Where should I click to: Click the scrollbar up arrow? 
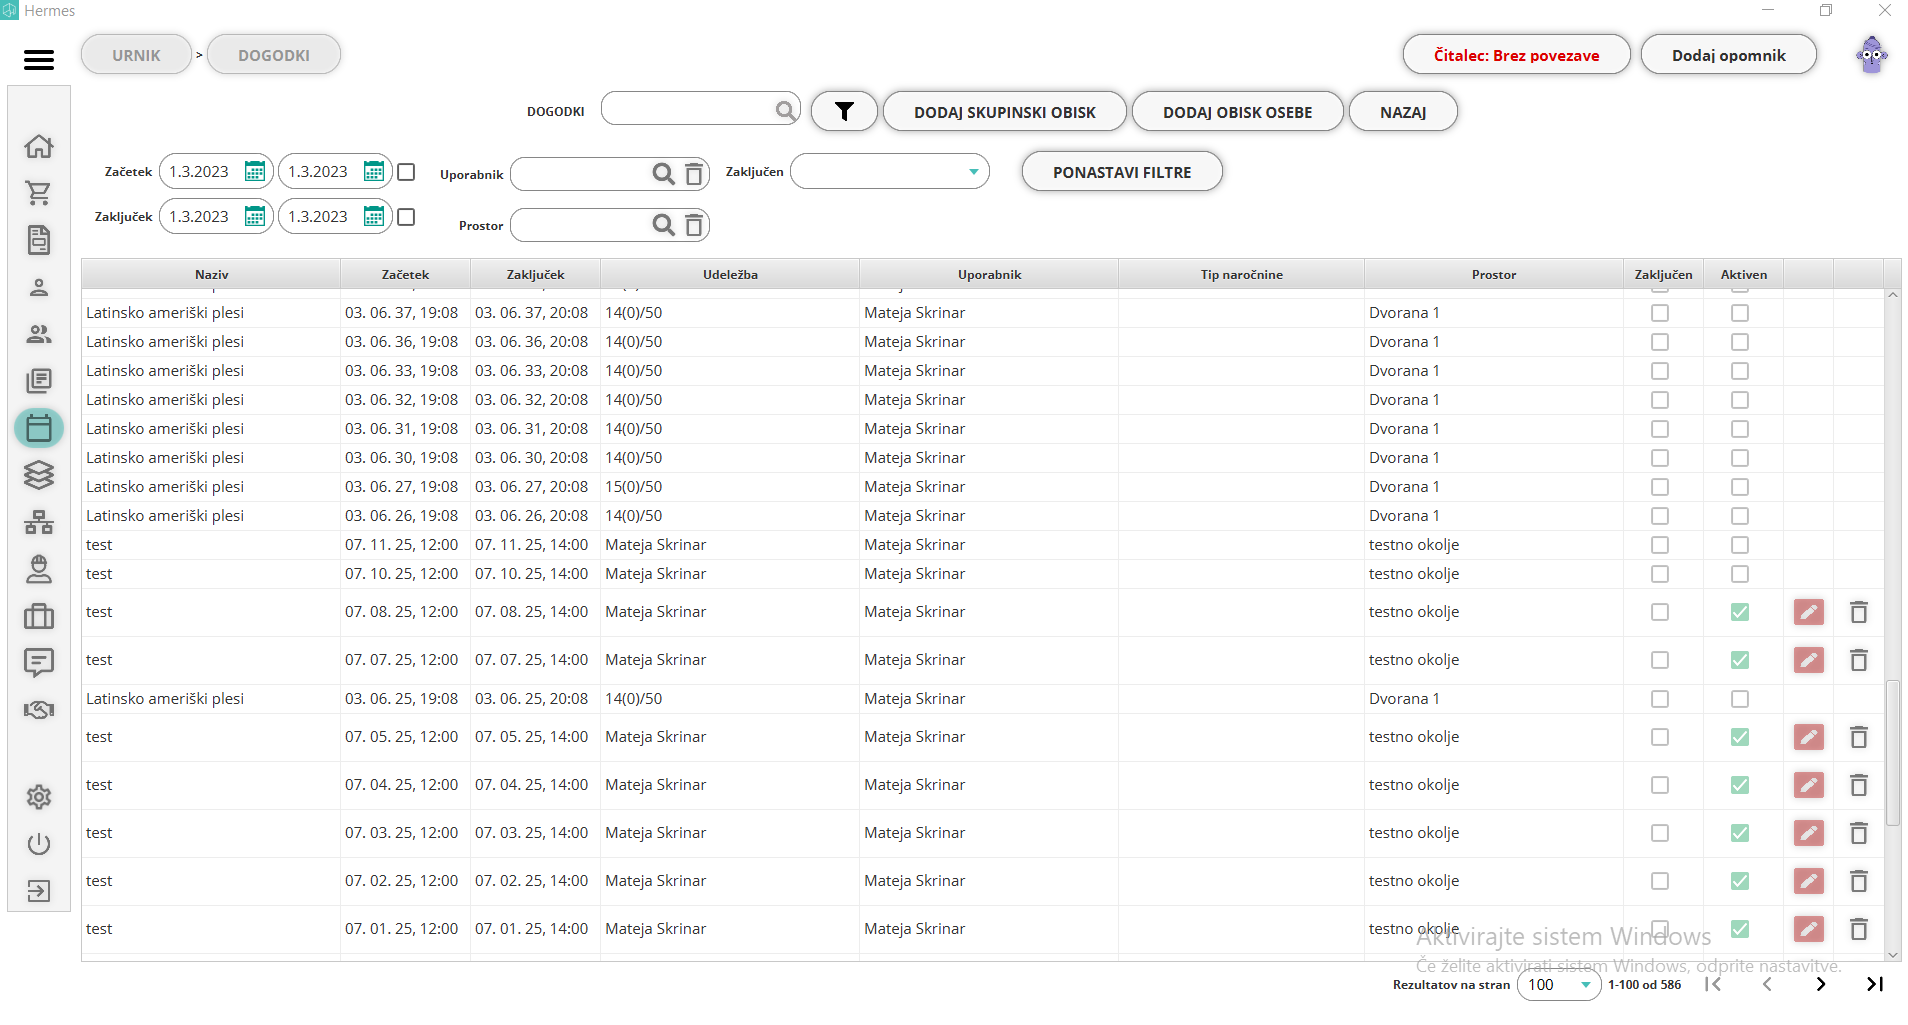[1893, 295]
